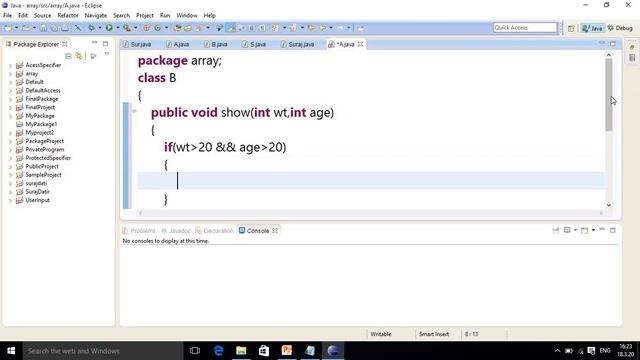The image size is (640, 360).
Task: Switch to the Debug perspective
Action: click(620, 28)
